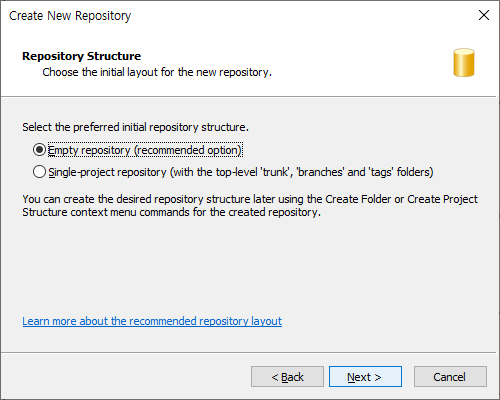Open the recommended repository layout help link
Image resolution: width=500 pixels, height=400 pixels.
152,321
